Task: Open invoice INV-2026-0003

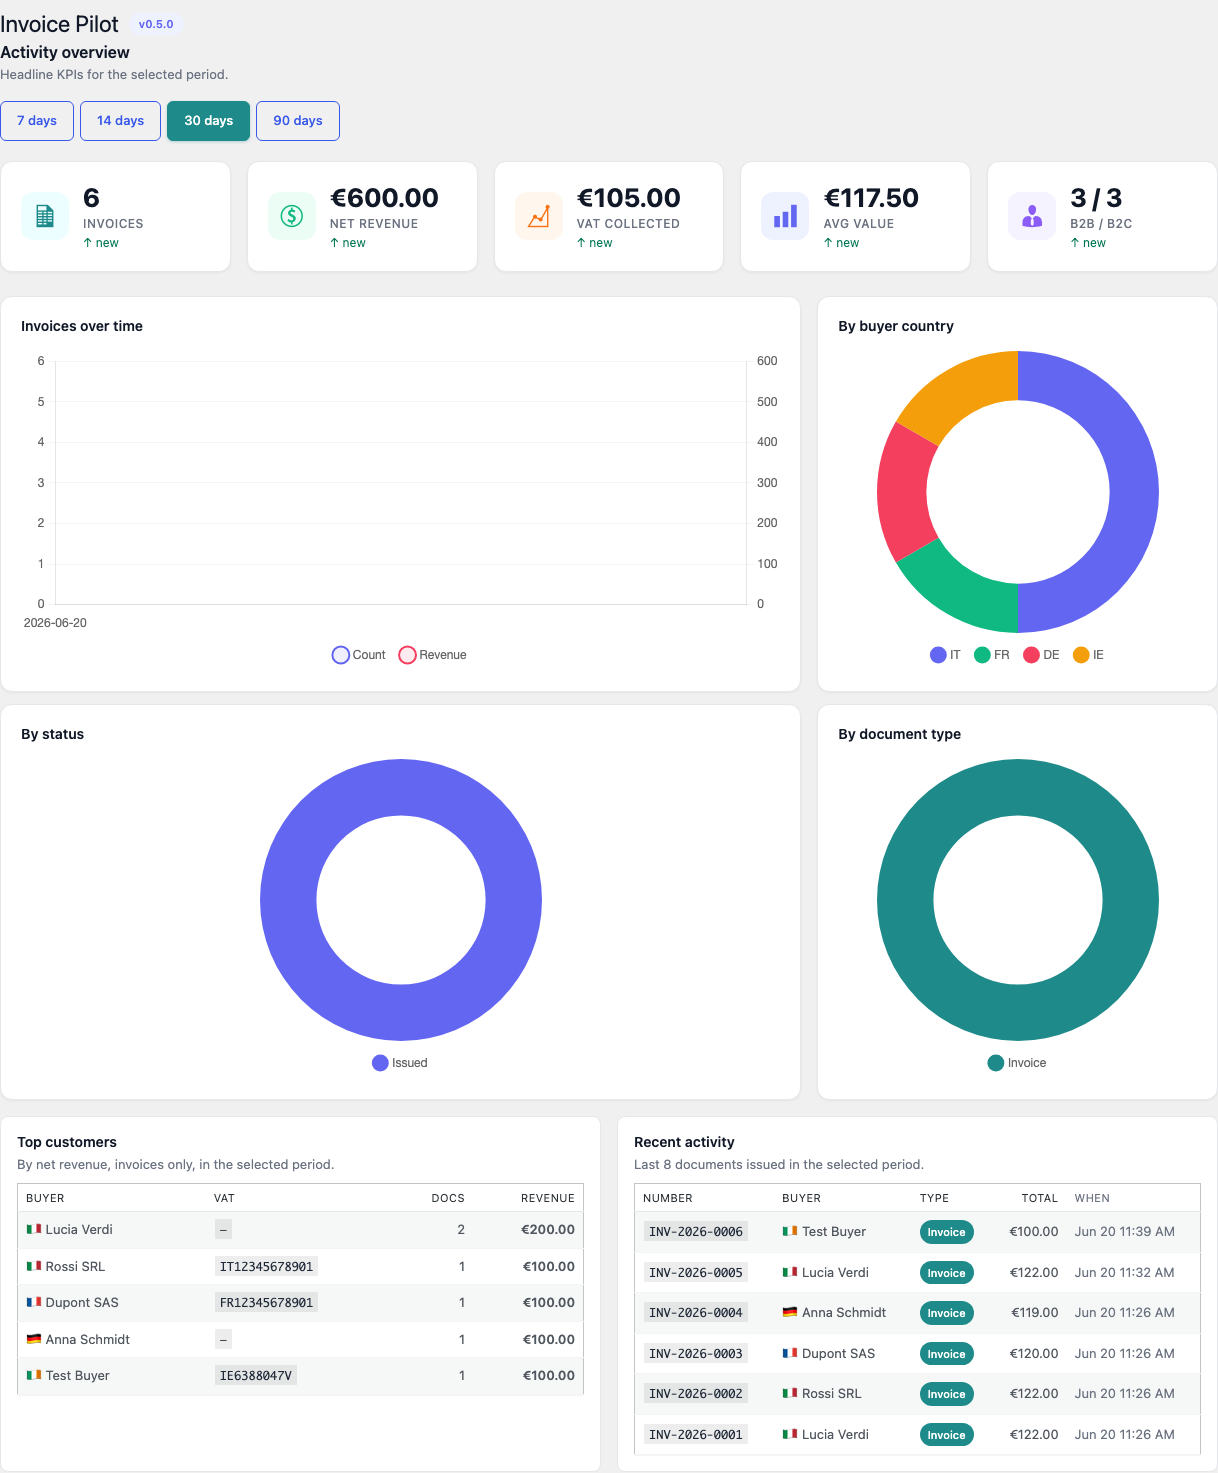Action: pyautogui.click(x=696, y=1354)
